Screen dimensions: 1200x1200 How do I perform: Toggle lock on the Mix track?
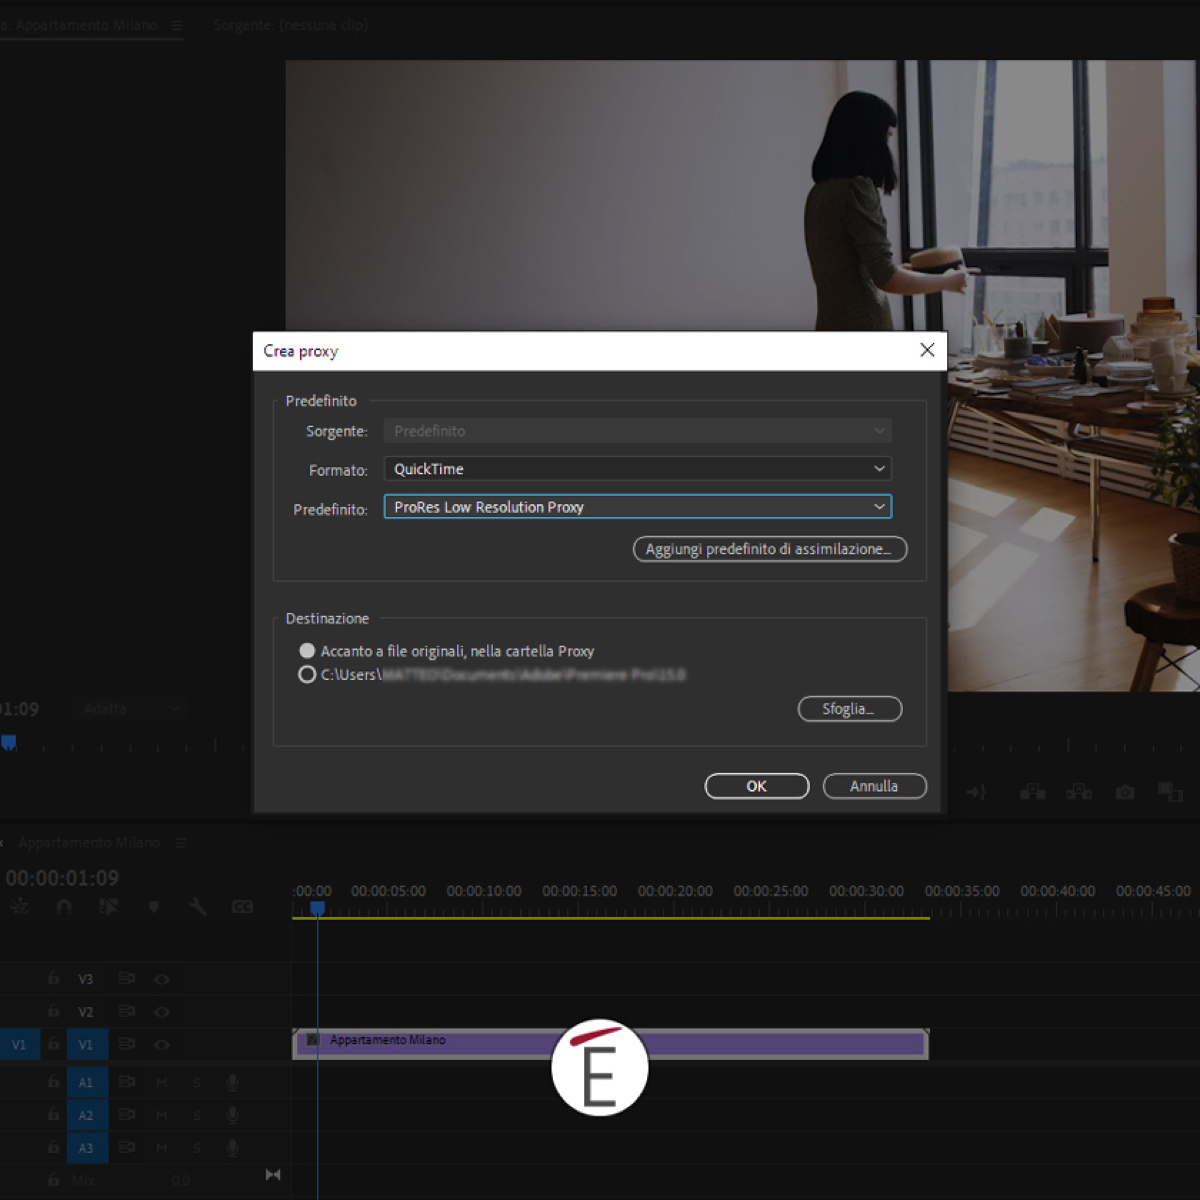coord(54,1180)
